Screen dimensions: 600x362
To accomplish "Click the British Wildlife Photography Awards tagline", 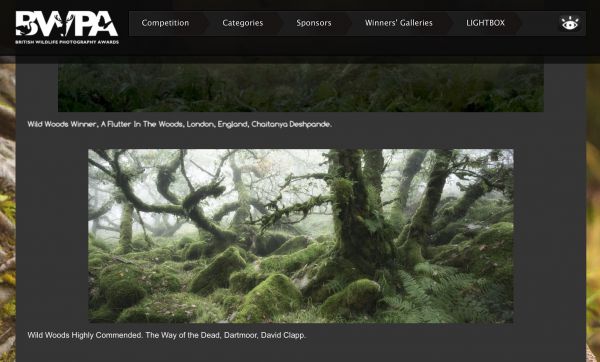I will pyautogui.click(x=67, y=42).
